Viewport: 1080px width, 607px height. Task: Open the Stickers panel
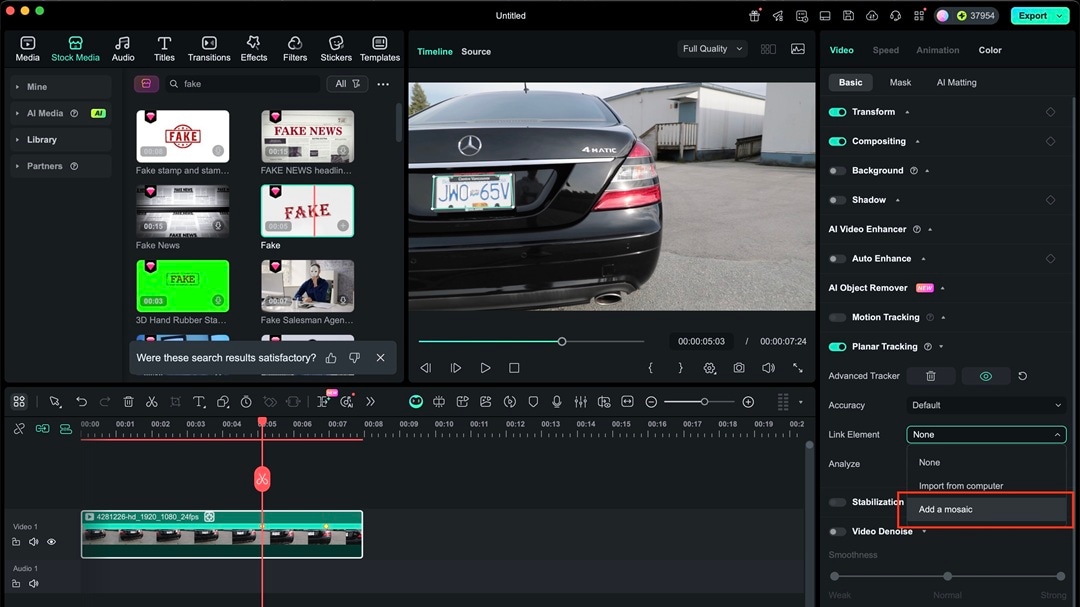pyautogui.click(x=336, y=49)
